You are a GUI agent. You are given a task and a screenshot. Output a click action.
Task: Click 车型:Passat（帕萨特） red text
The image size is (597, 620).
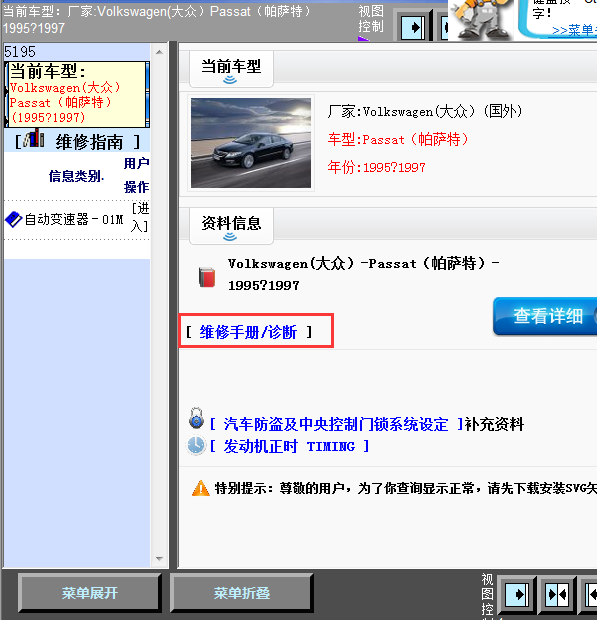tap(398, 140)
